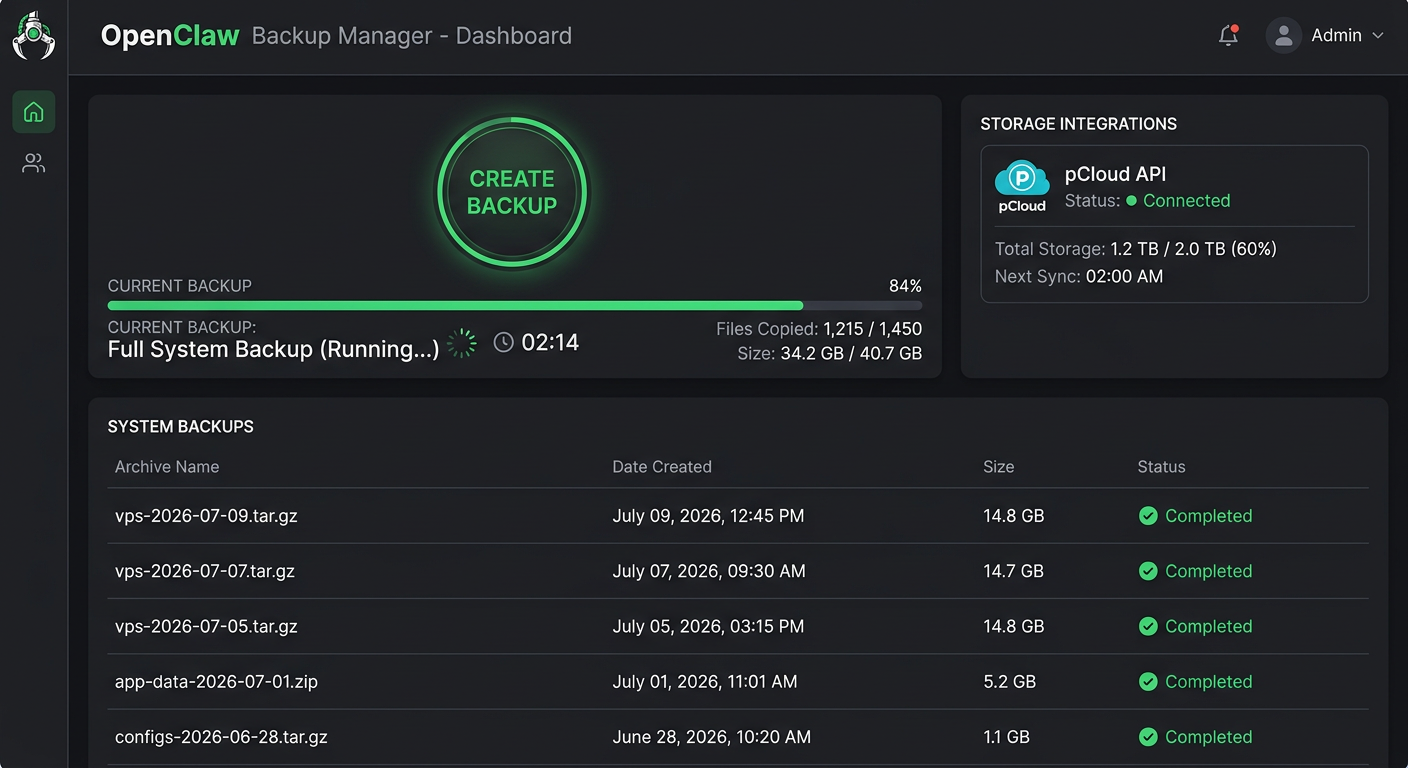Click the date July 07, 2026, 09:30 AM
This screenshot has height=768, width=1408.
click(x=709, y=571)
